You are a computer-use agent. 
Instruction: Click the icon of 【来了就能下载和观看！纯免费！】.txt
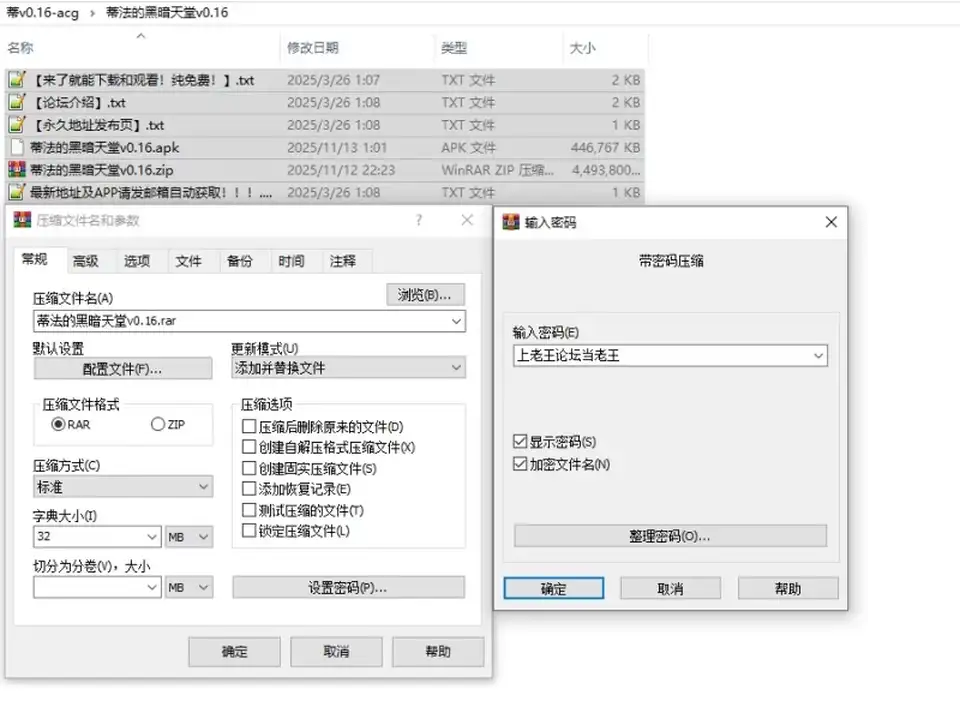click(x=17, y=80)
